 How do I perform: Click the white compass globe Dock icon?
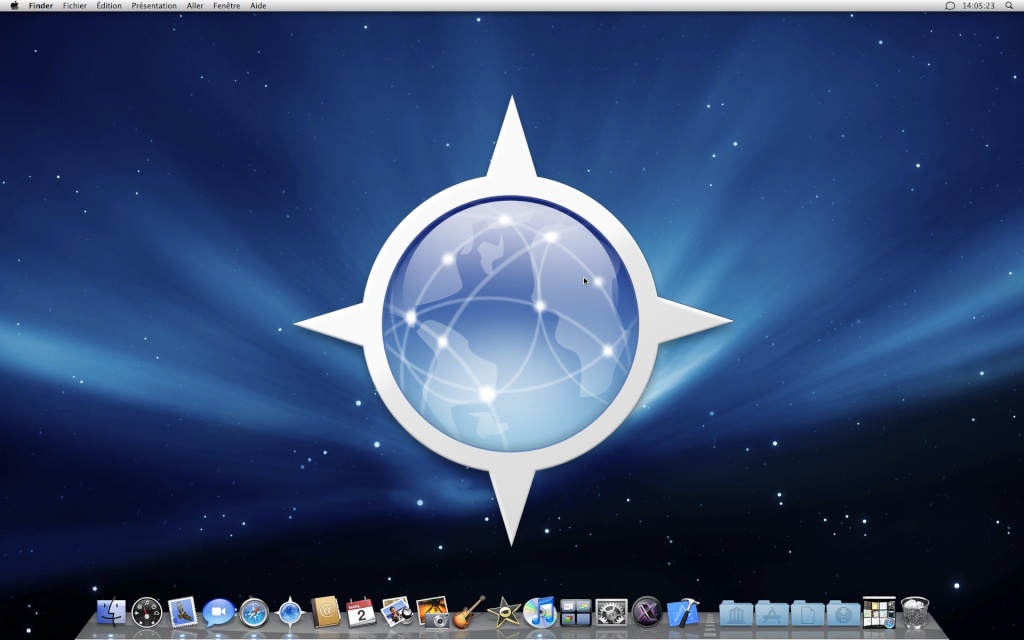290,613
